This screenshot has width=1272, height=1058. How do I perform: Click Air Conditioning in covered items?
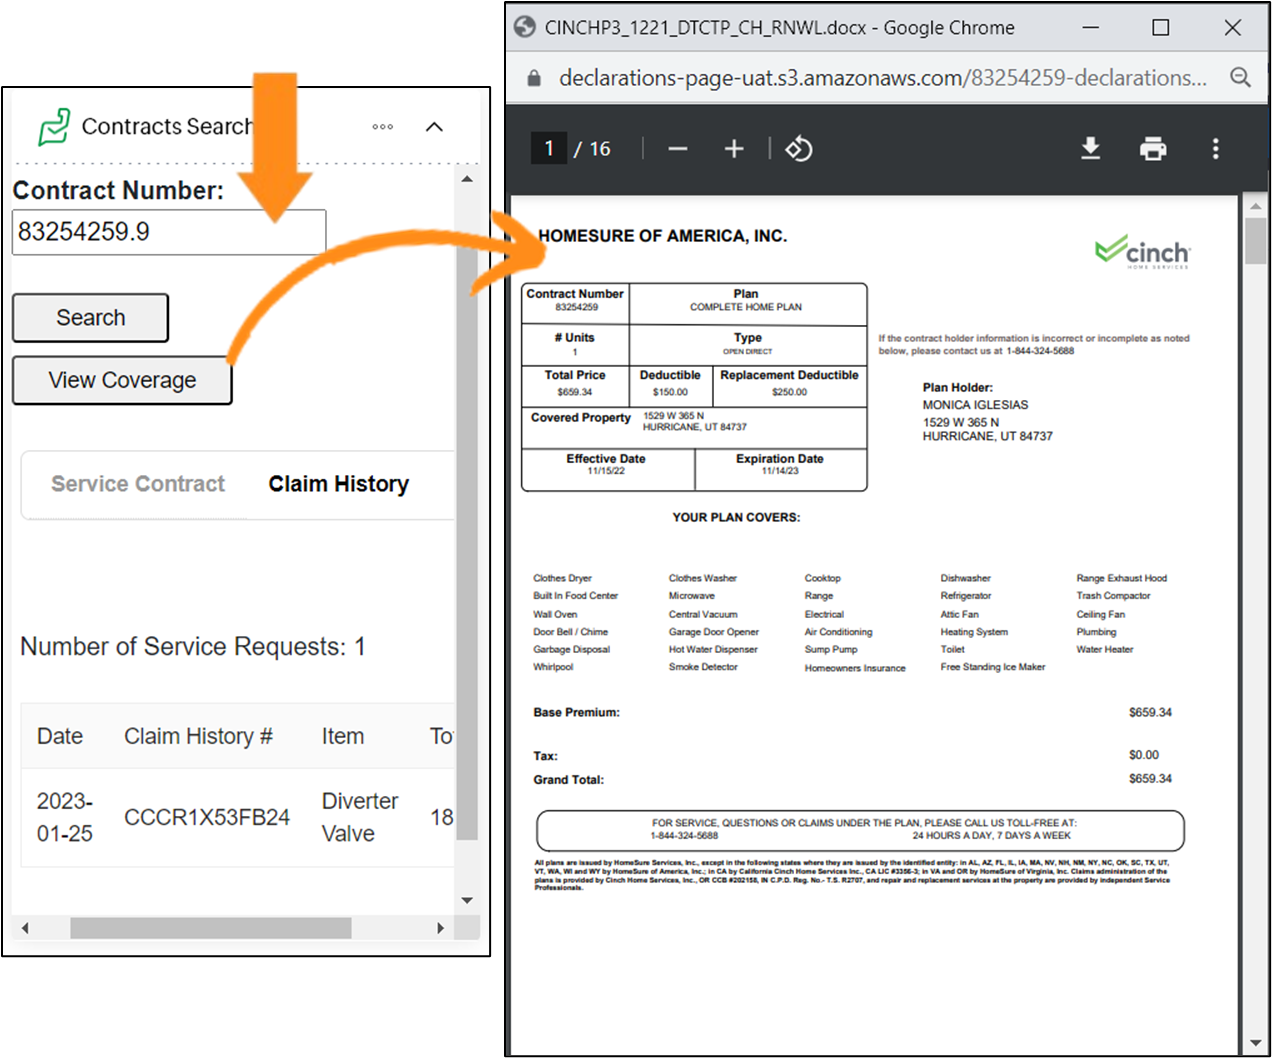click(838, 632)
